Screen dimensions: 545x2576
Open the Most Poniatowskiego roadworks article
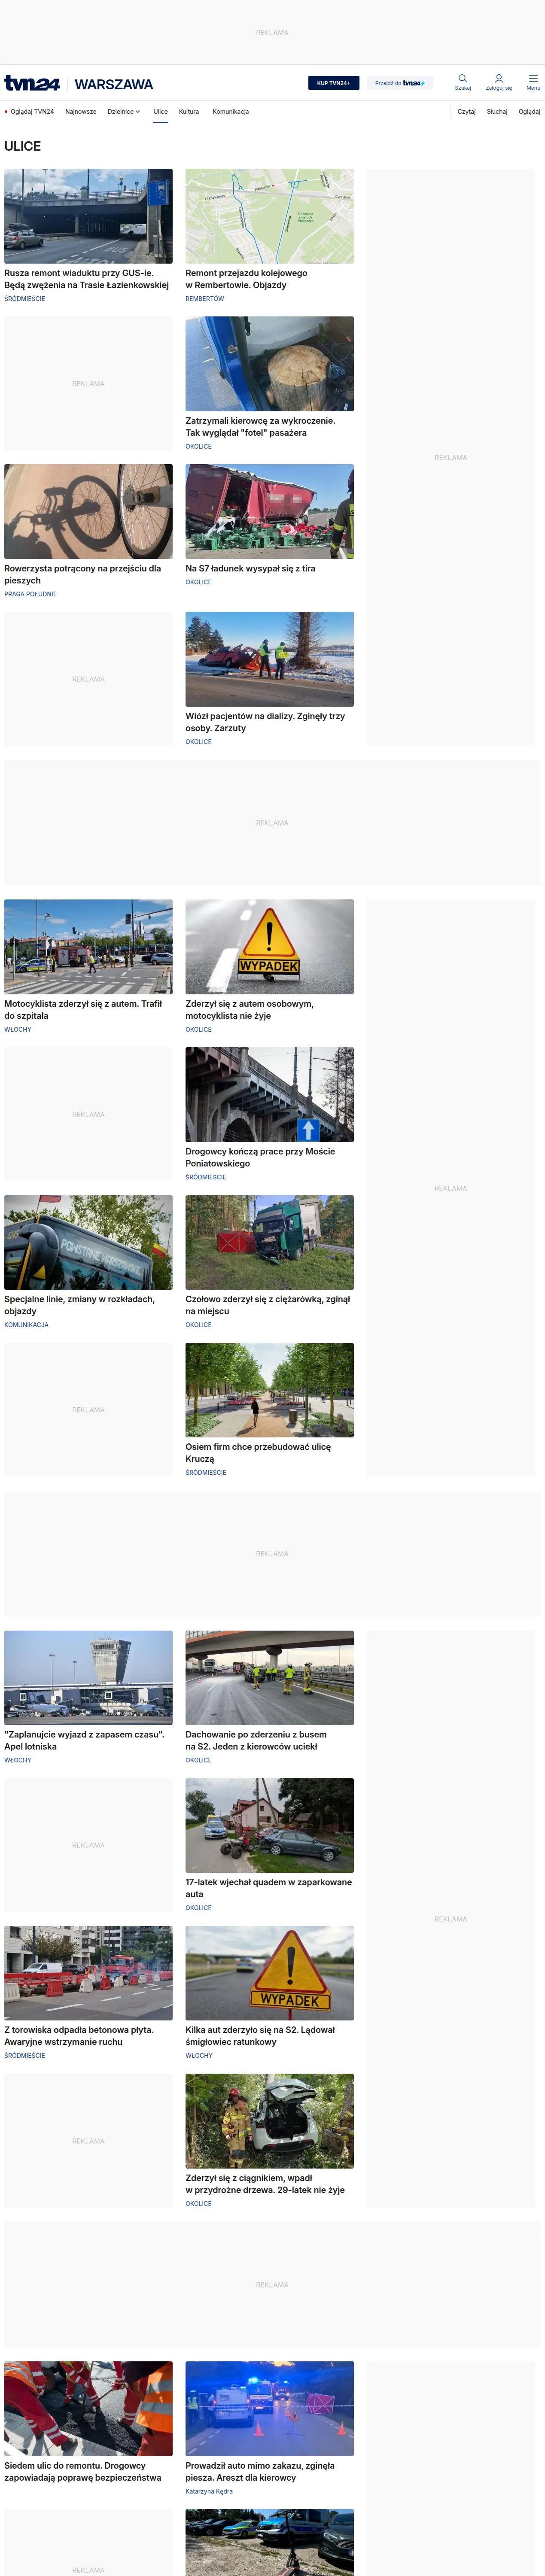[260, 1157]
